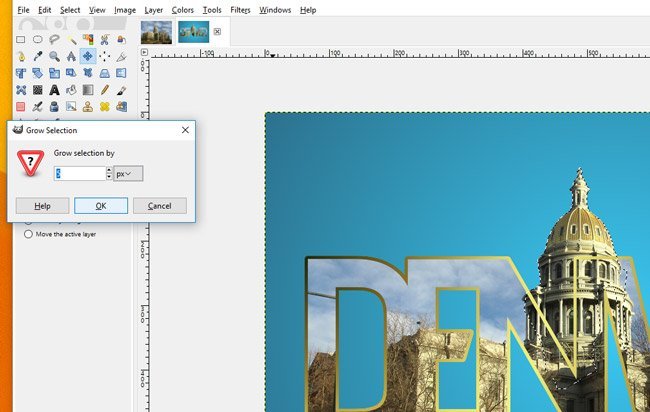The image size is (650, 412).
Task: Select the Paths tool
Action: click(21, 56)
